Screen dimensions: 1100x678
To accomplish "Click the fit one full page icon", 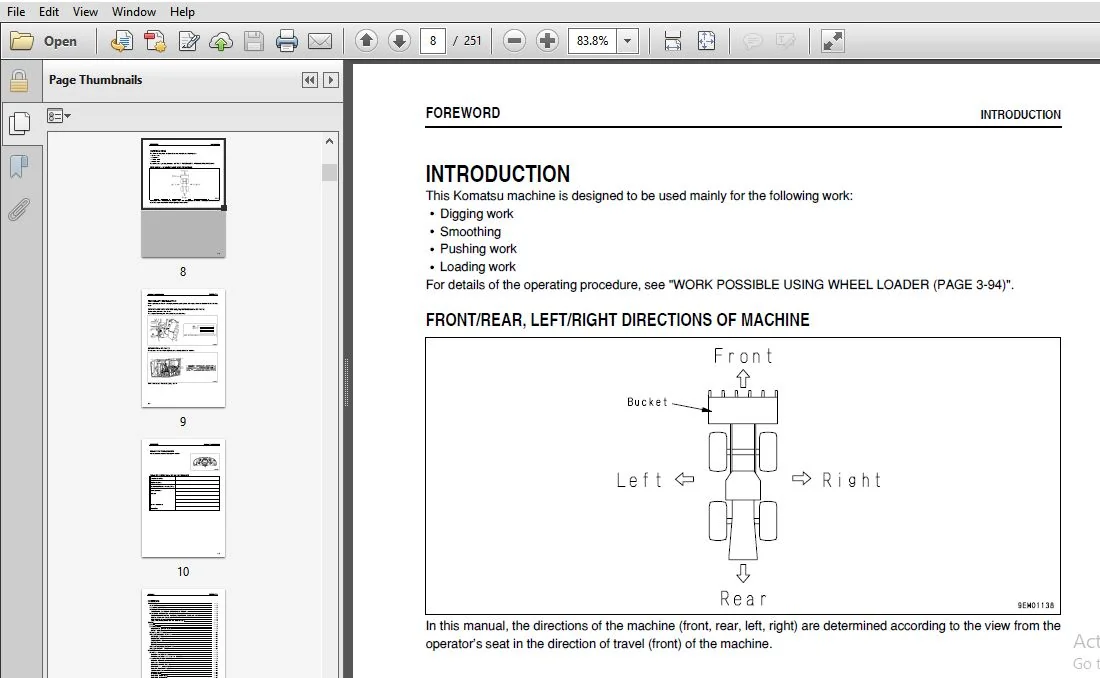I will tap(706, 41).
